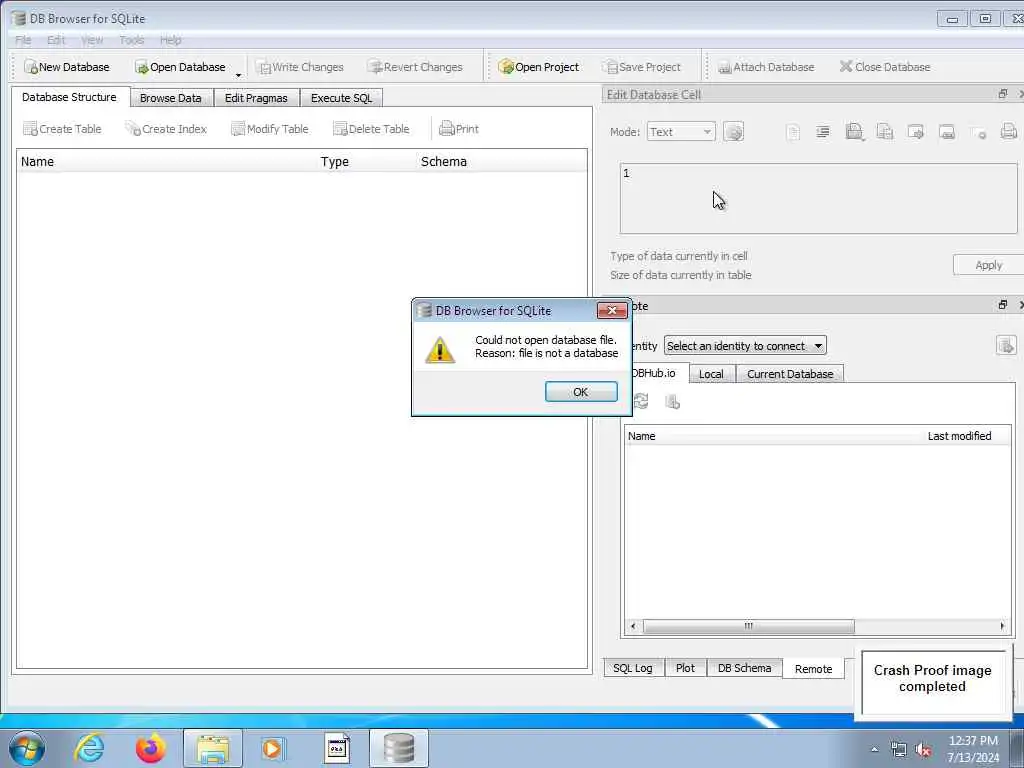Open the Tools menu
The image size is (1024, 768).
131,40
